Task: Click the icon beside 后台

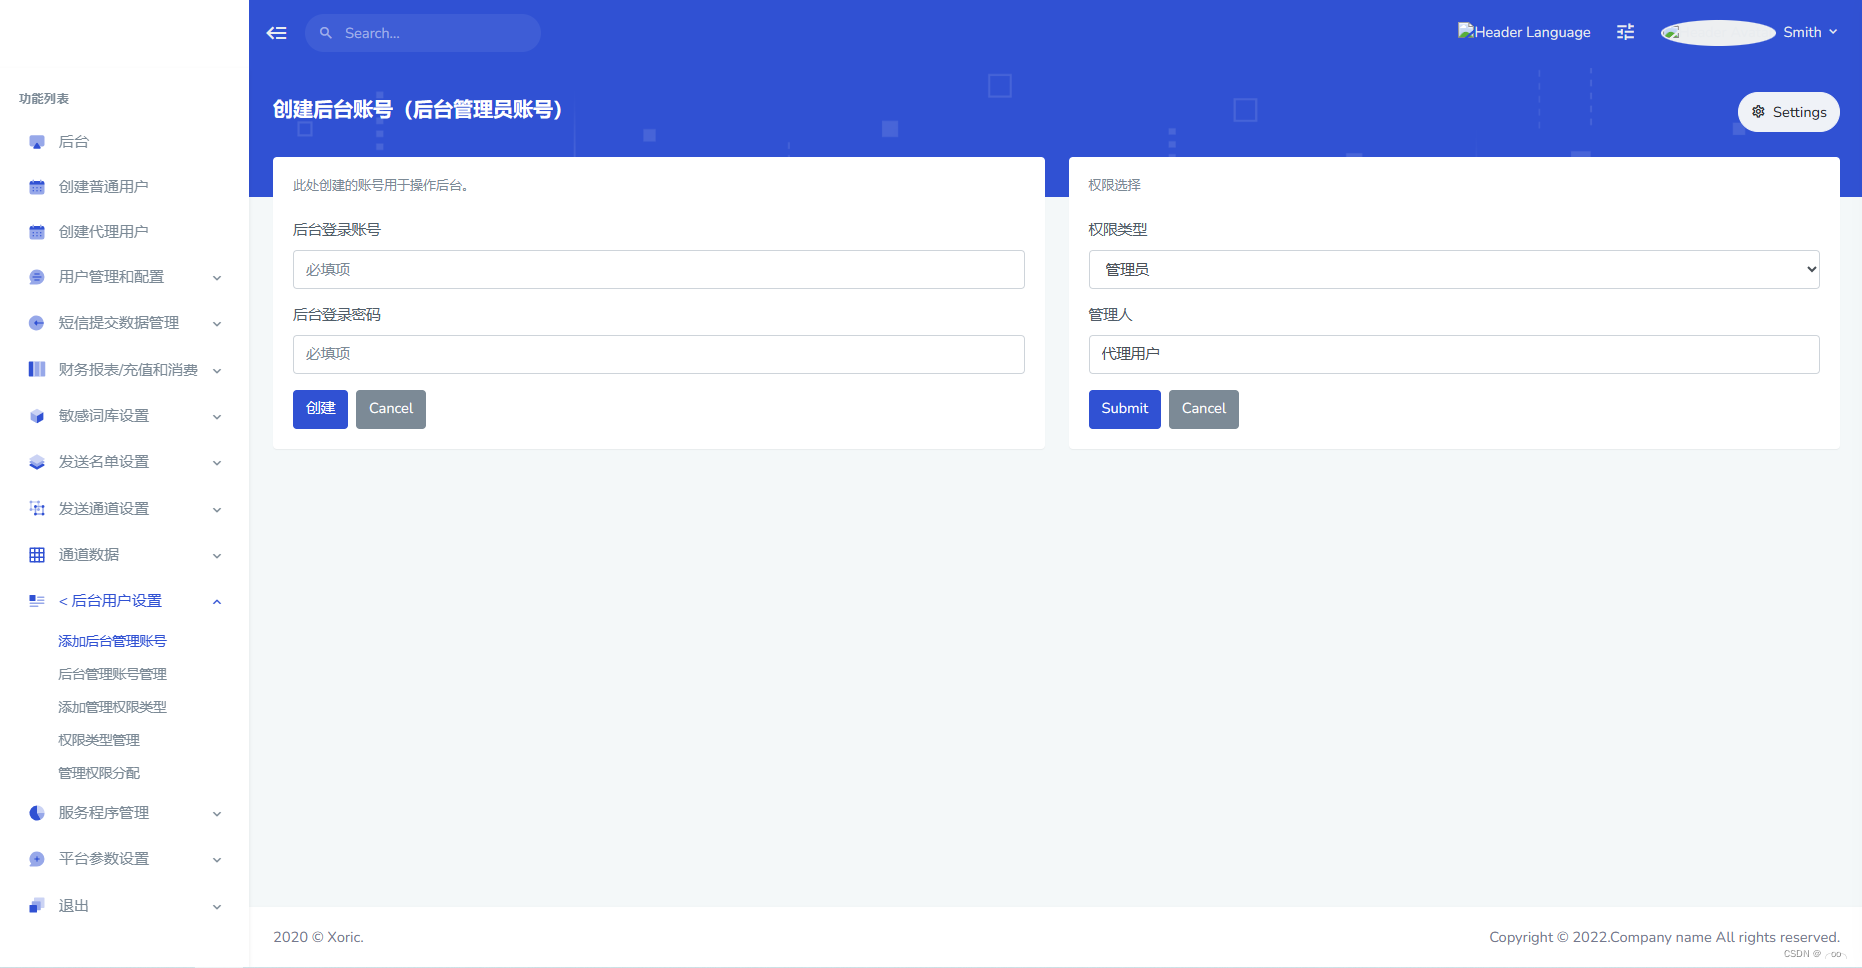Action: pyautogui.click(x=37, y=142)
